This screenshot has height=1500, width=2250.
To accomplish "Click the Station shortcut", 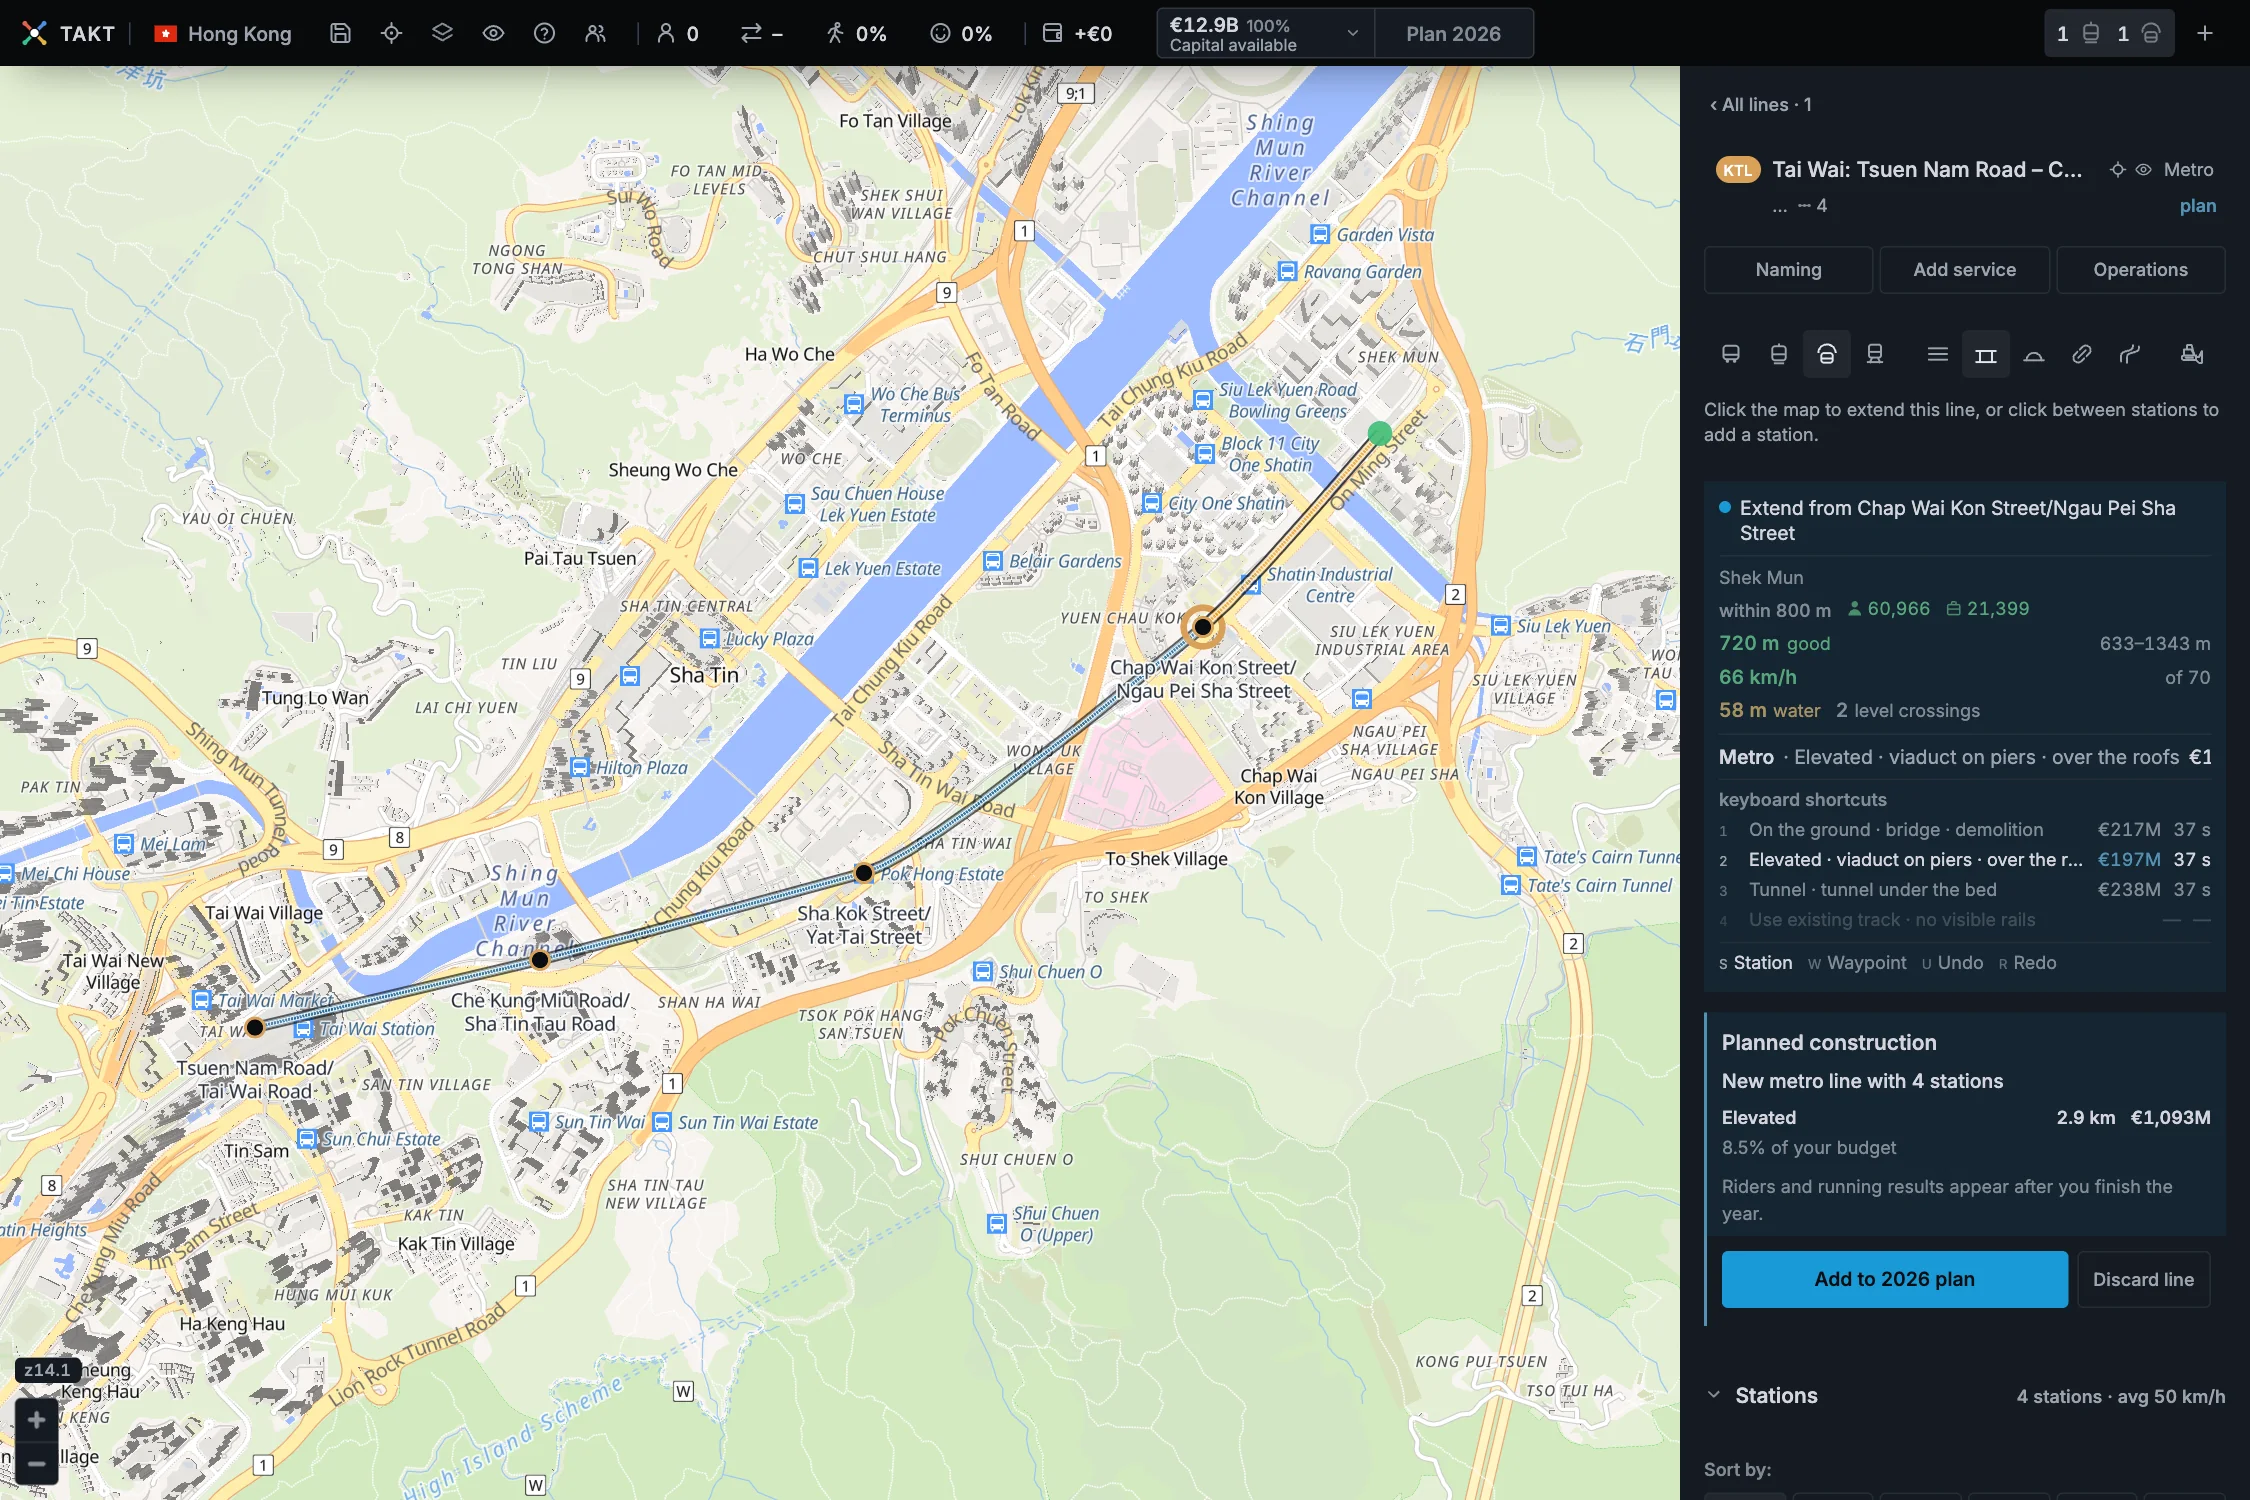I will point(1755,963).
